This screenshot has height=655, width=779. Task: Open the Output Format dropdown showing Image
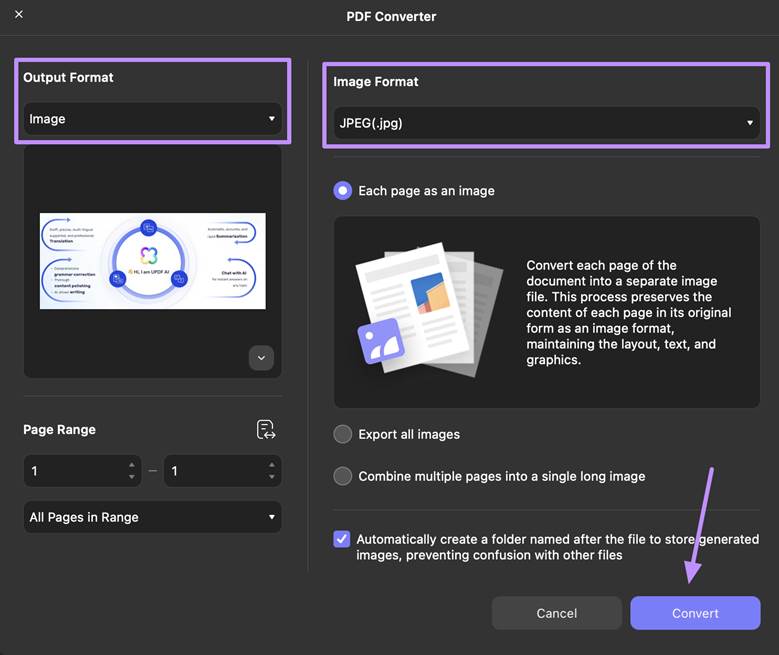[153, 119]
